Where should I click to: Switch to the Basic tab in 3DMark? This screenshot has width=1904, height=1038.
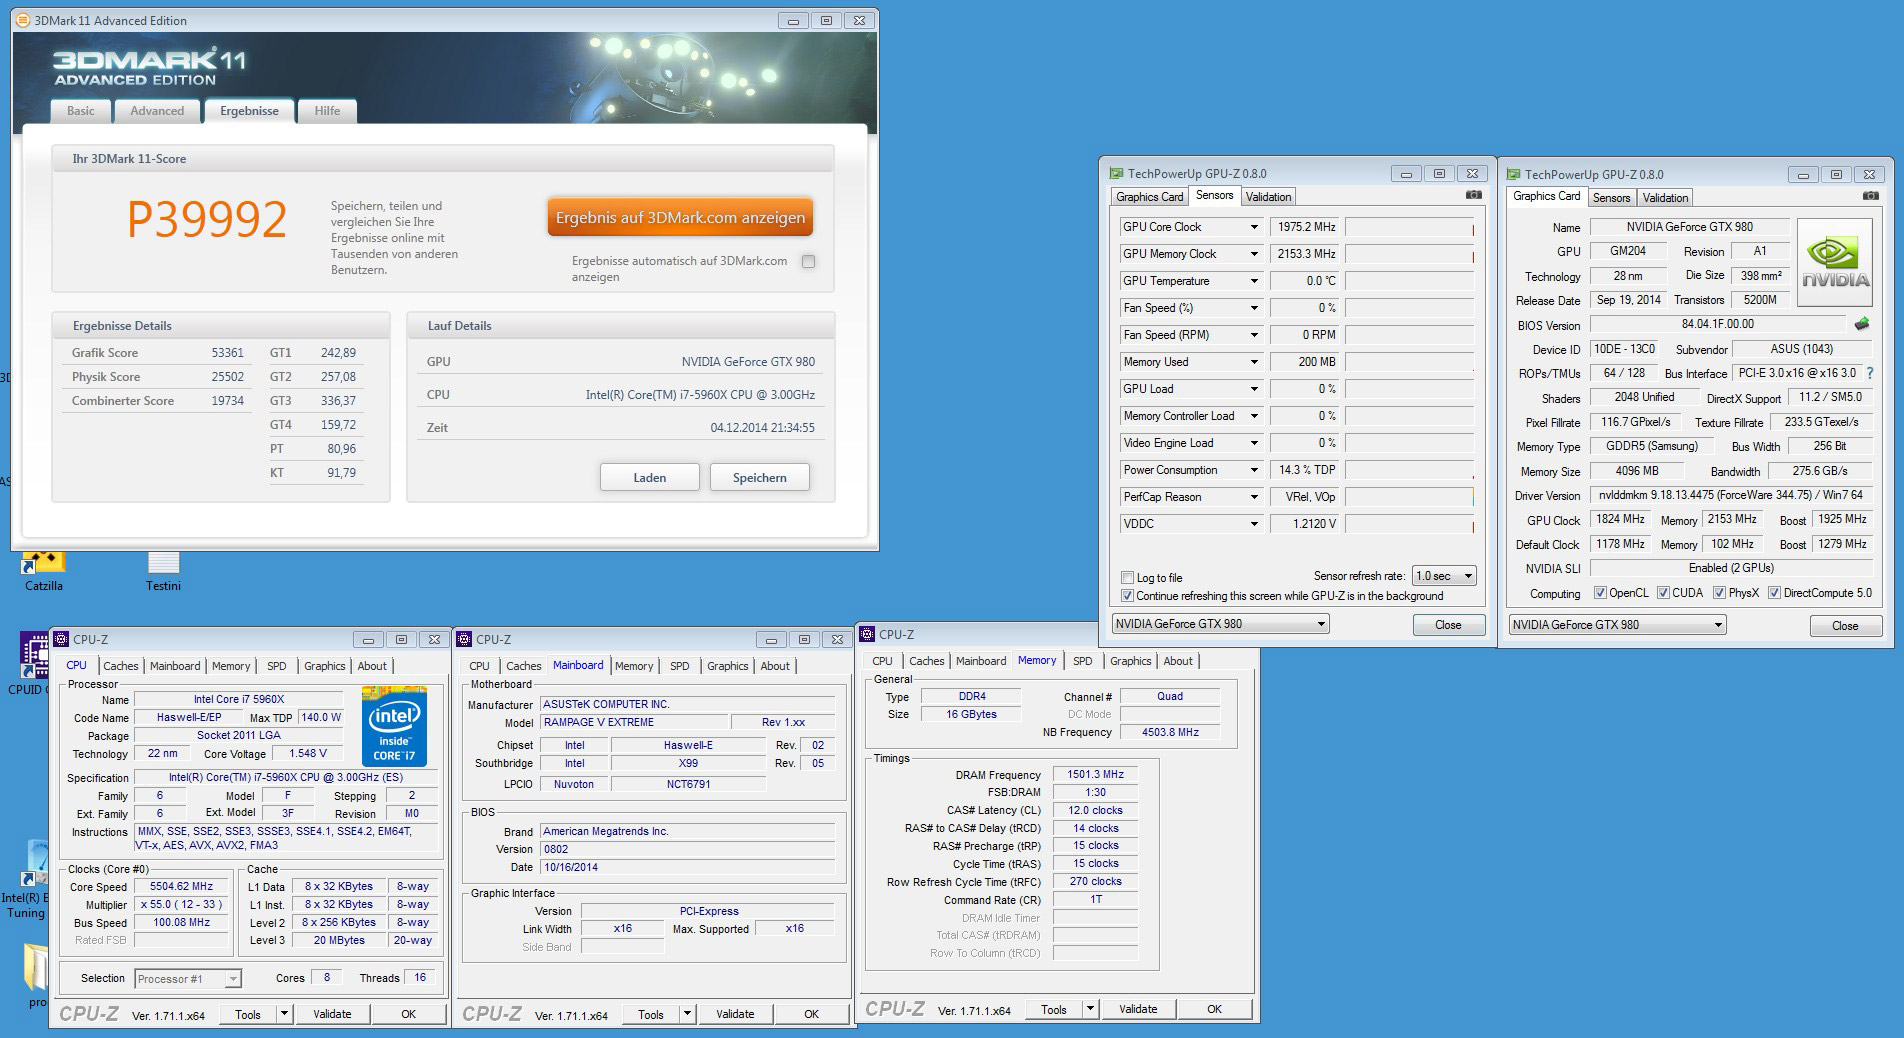click(81, 111)
